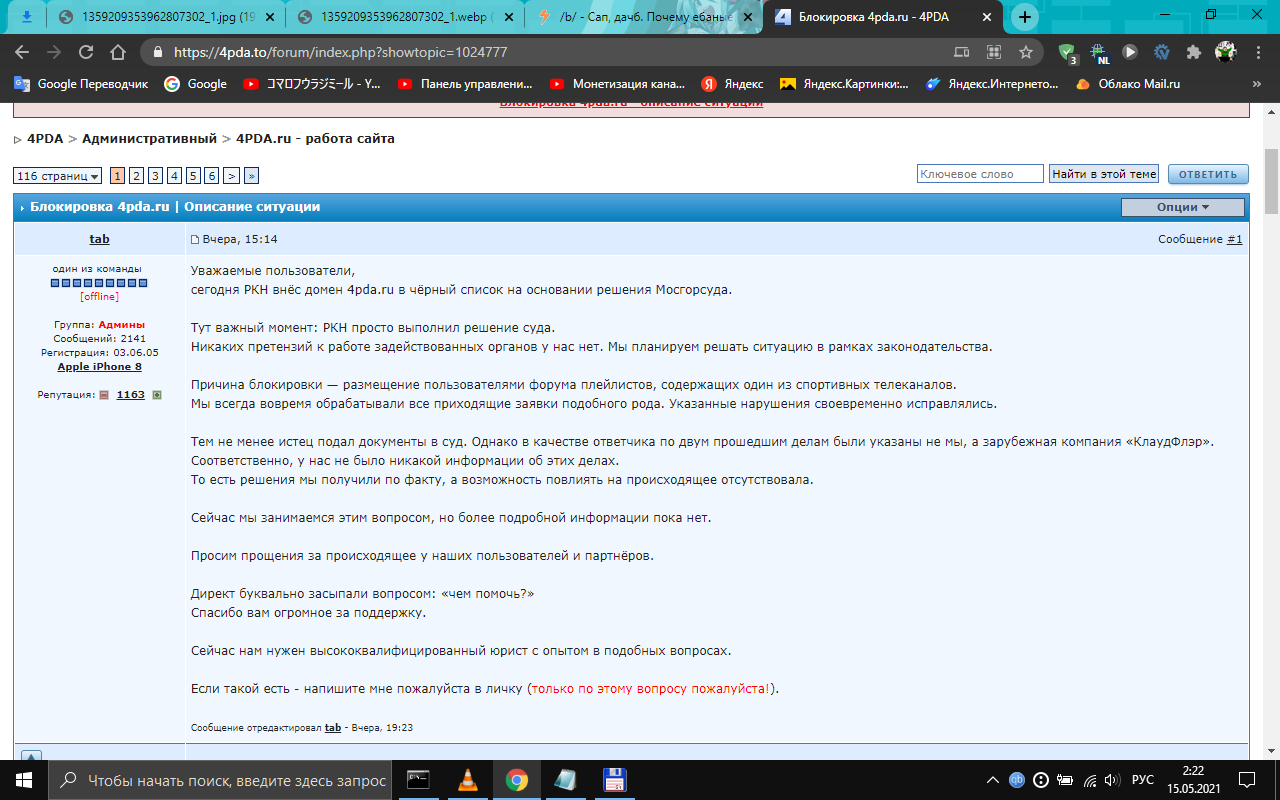The width and height of the screenshot is (1280, 800).
Task: Open 4PDA.ru - работа сайта breadcrumb
Action: [x=315, y=138]
